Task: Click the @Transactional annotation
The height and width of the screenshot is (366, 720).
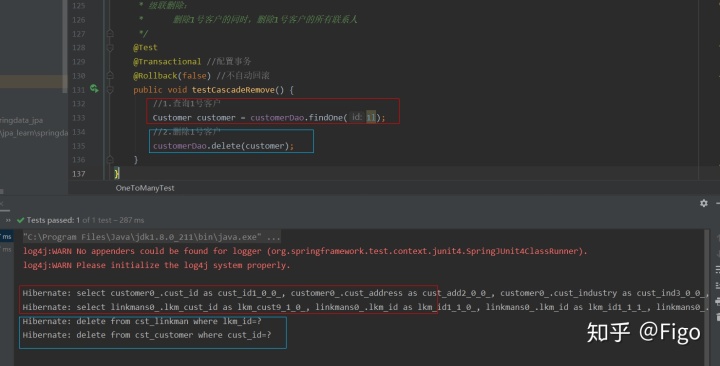Action: pos(167,62)
